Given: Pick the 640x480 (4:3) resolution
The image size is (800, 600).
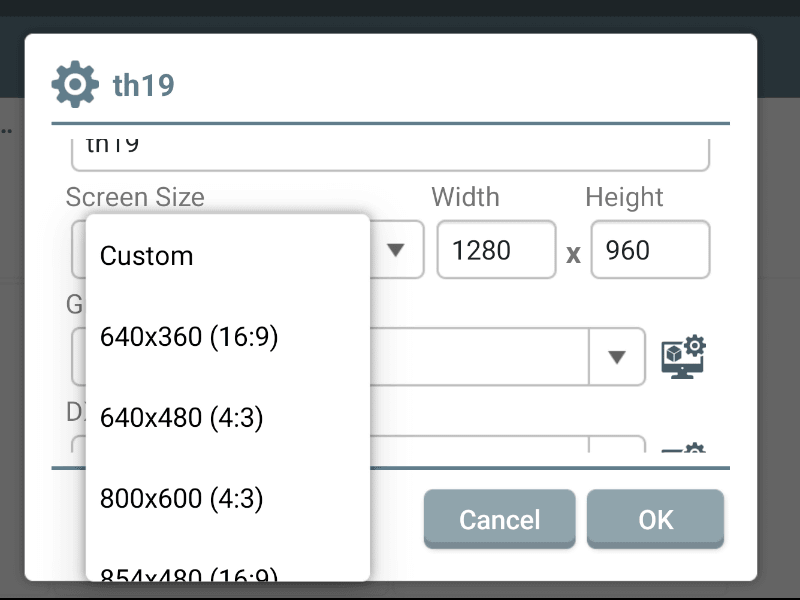Looking at the screenshot, I should click(182, 418).
